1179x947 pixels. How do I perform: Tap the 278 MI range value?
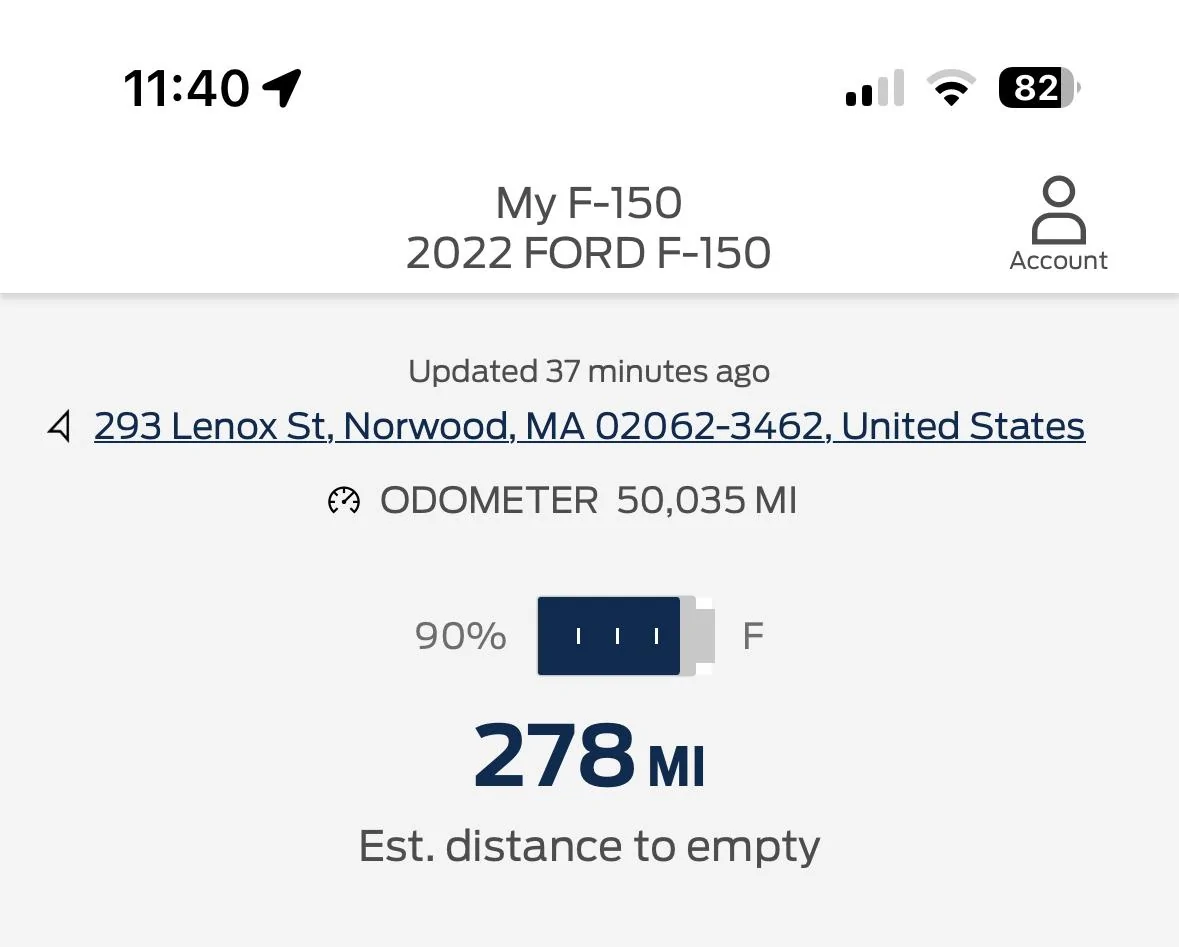589,756
